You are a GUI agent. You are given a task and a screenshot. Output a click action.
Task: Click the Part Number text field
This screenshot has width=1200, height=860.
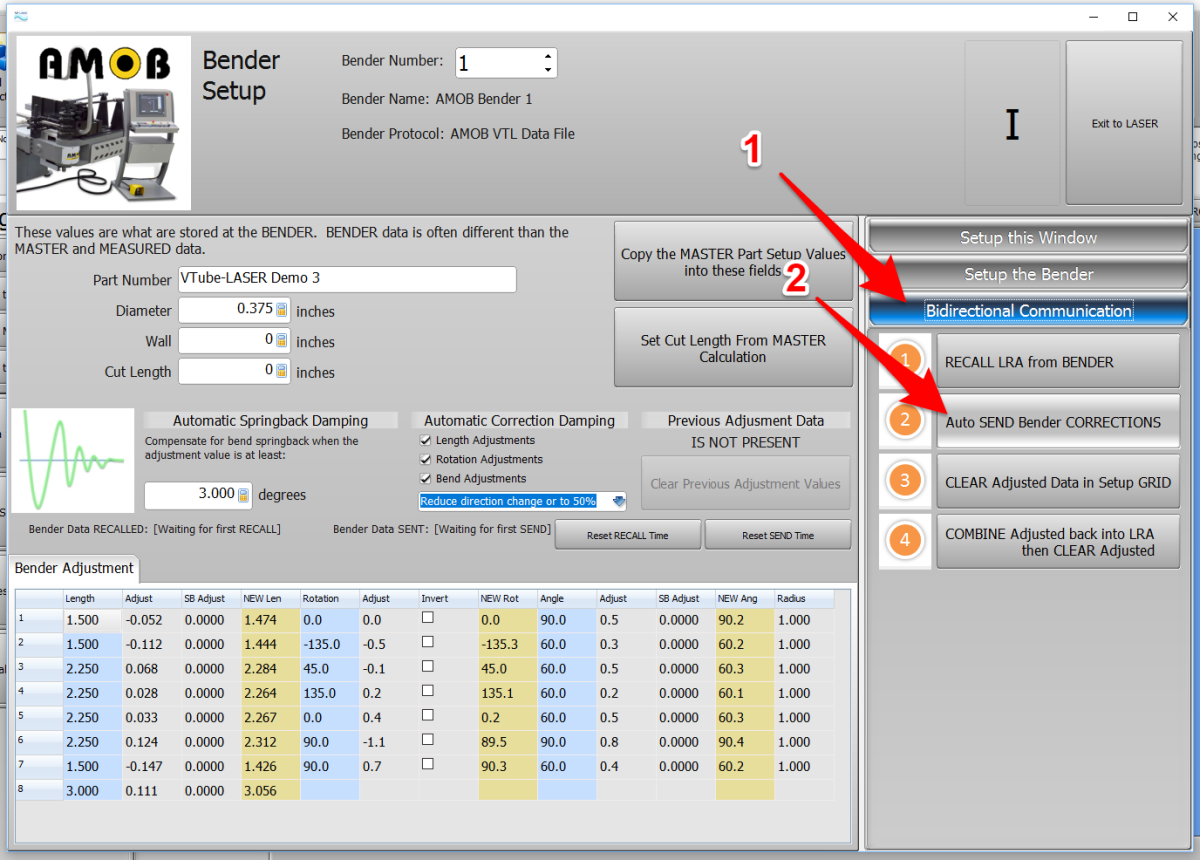[347, 279]
